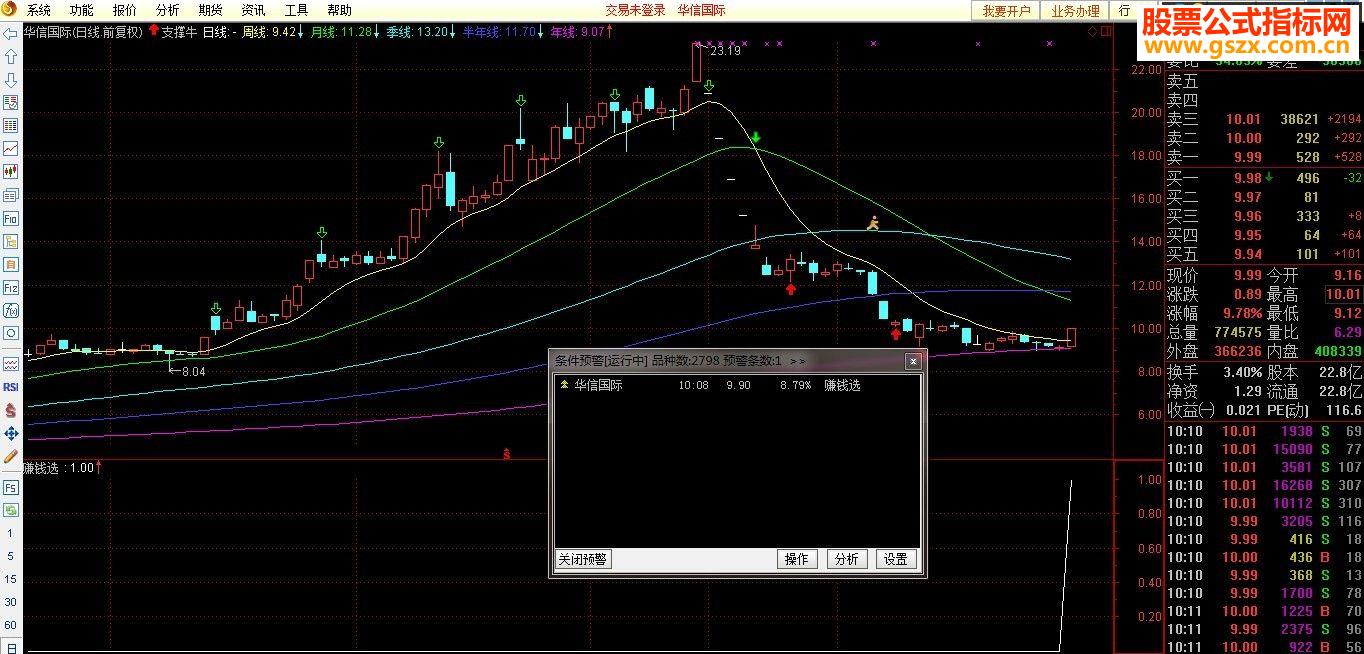Click the running-figure marker on chart
The width and height of the screenshot is (1364, 654).
874,223
